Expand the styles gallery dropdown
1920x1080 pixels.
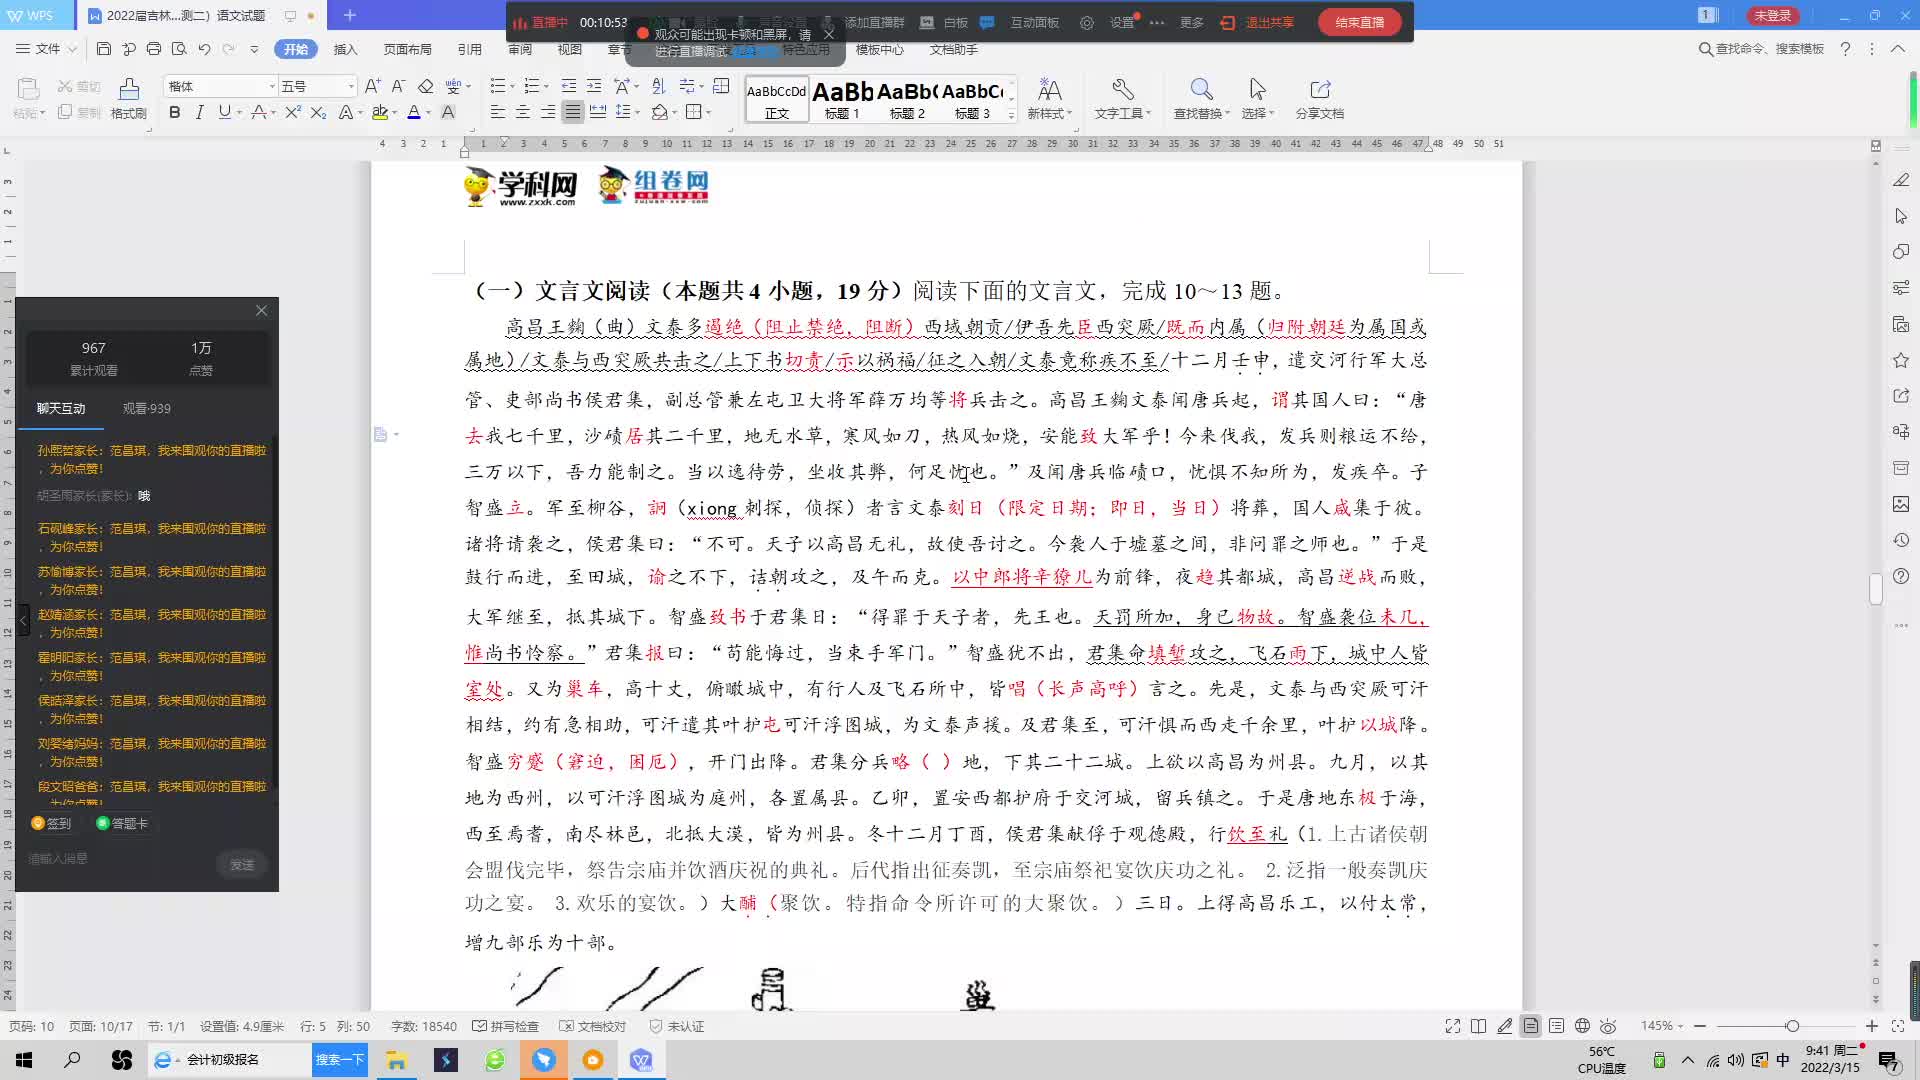coord(1011,116)
